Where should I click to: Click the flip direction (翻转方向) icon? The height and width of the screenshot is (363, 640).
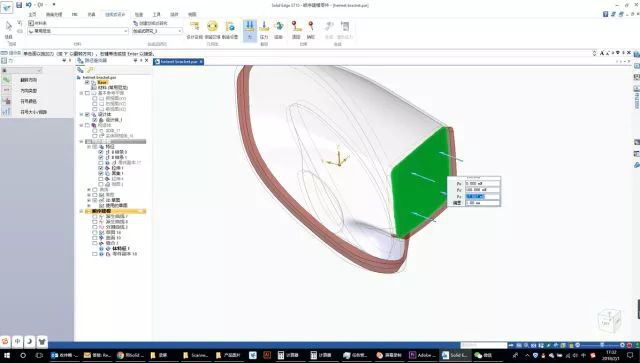tap(7, 80)
